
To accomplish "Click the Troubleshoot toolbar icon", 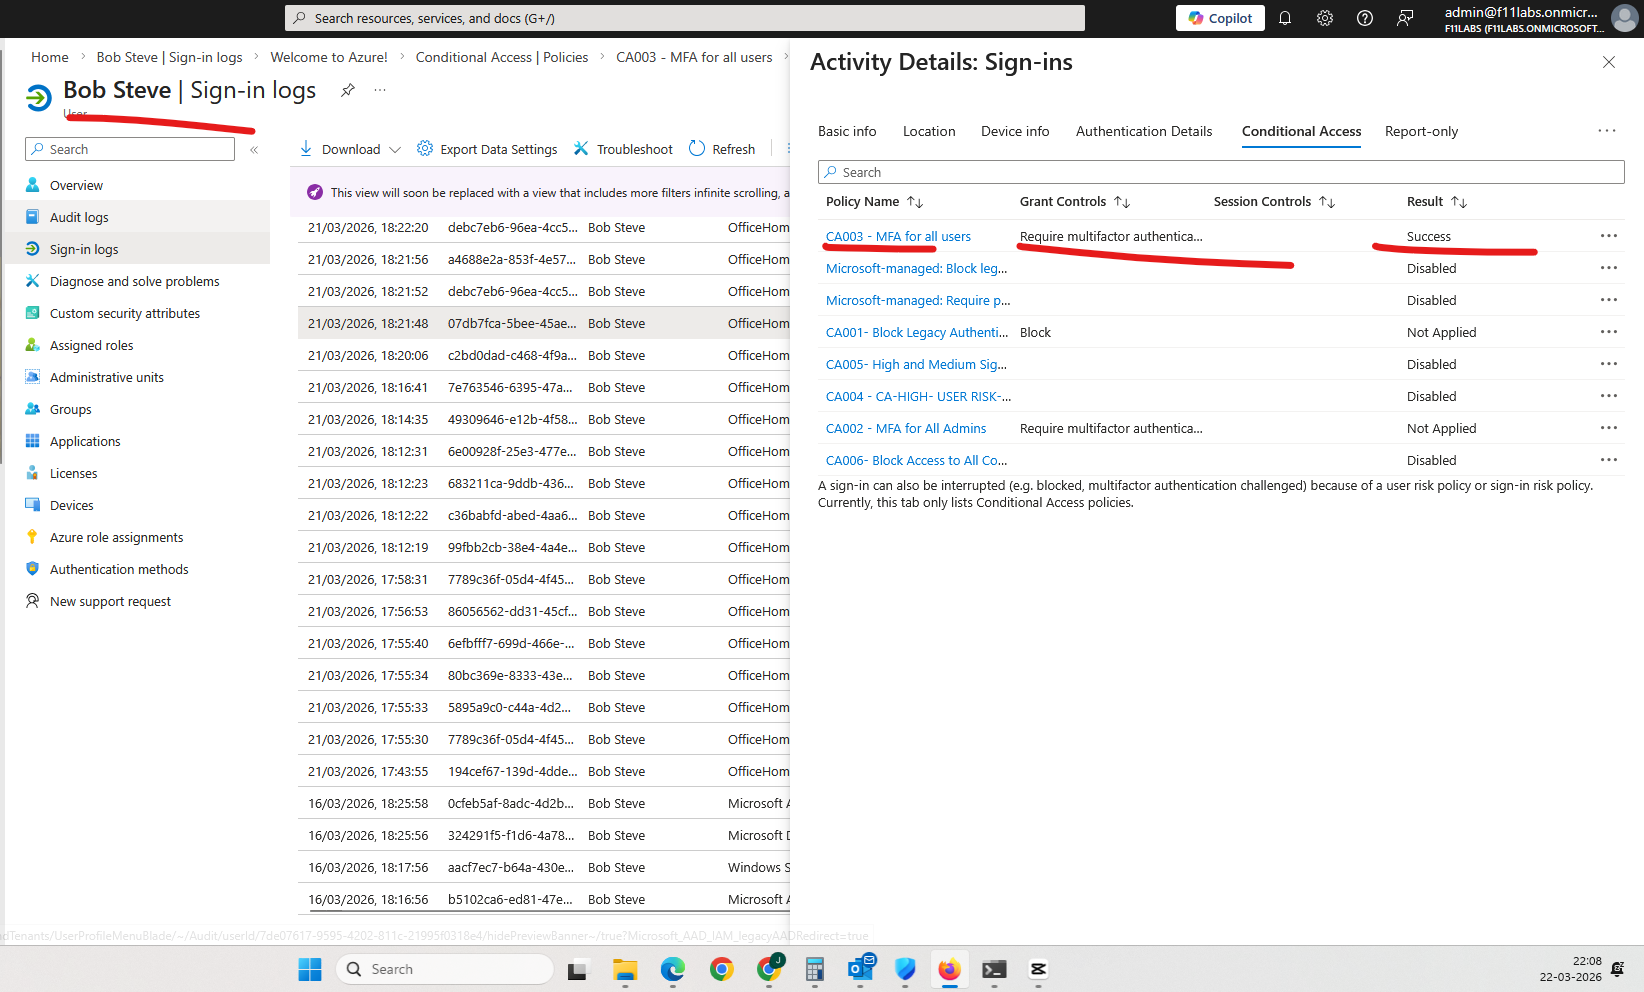I will click(x=581, y=149).
